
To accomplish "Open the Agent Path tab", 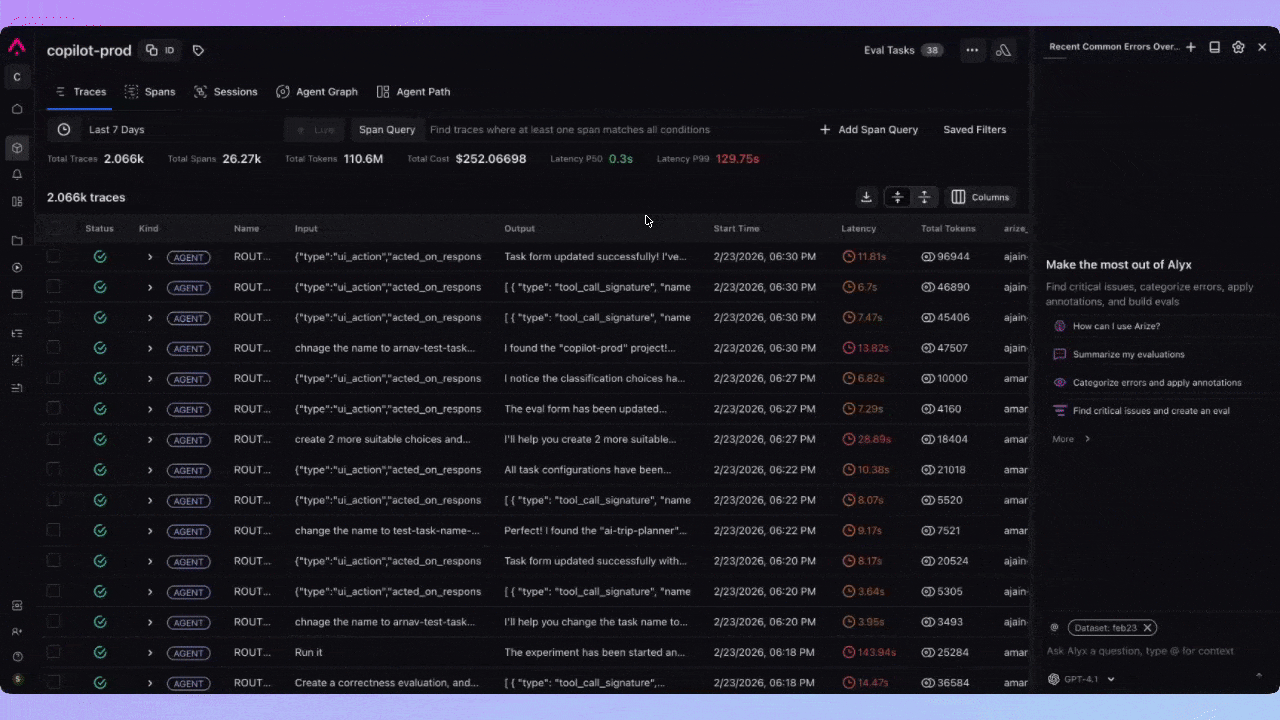I will pyautogui.click(x=413, y=92).
